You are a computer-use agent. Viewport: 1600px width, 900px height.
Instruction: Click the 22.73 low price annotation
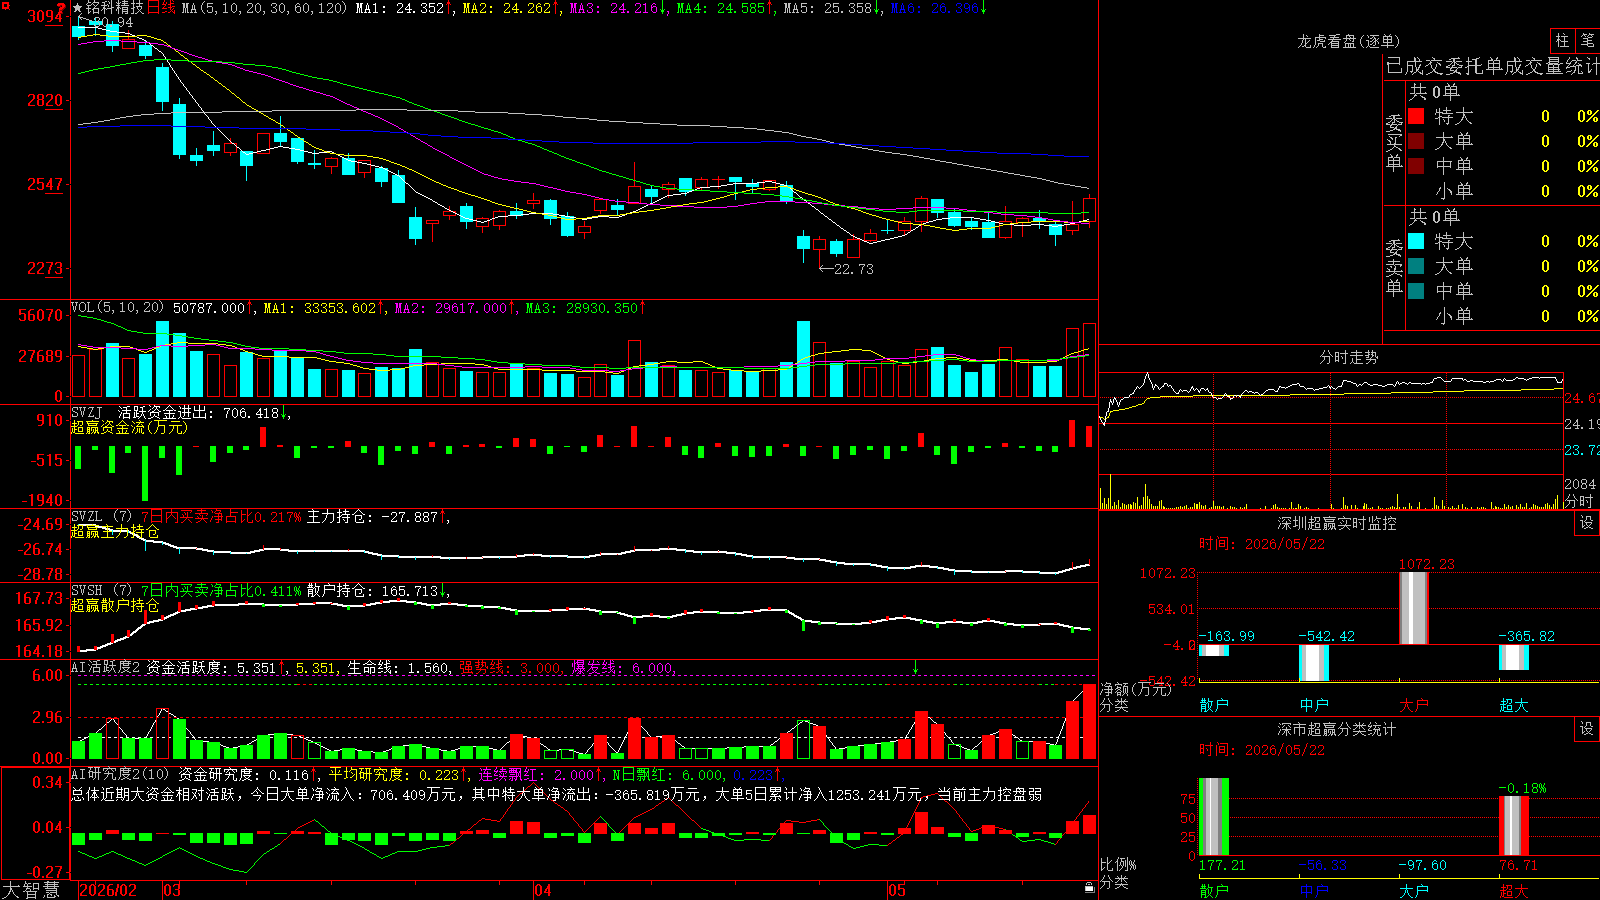click(x=846, y=269)
